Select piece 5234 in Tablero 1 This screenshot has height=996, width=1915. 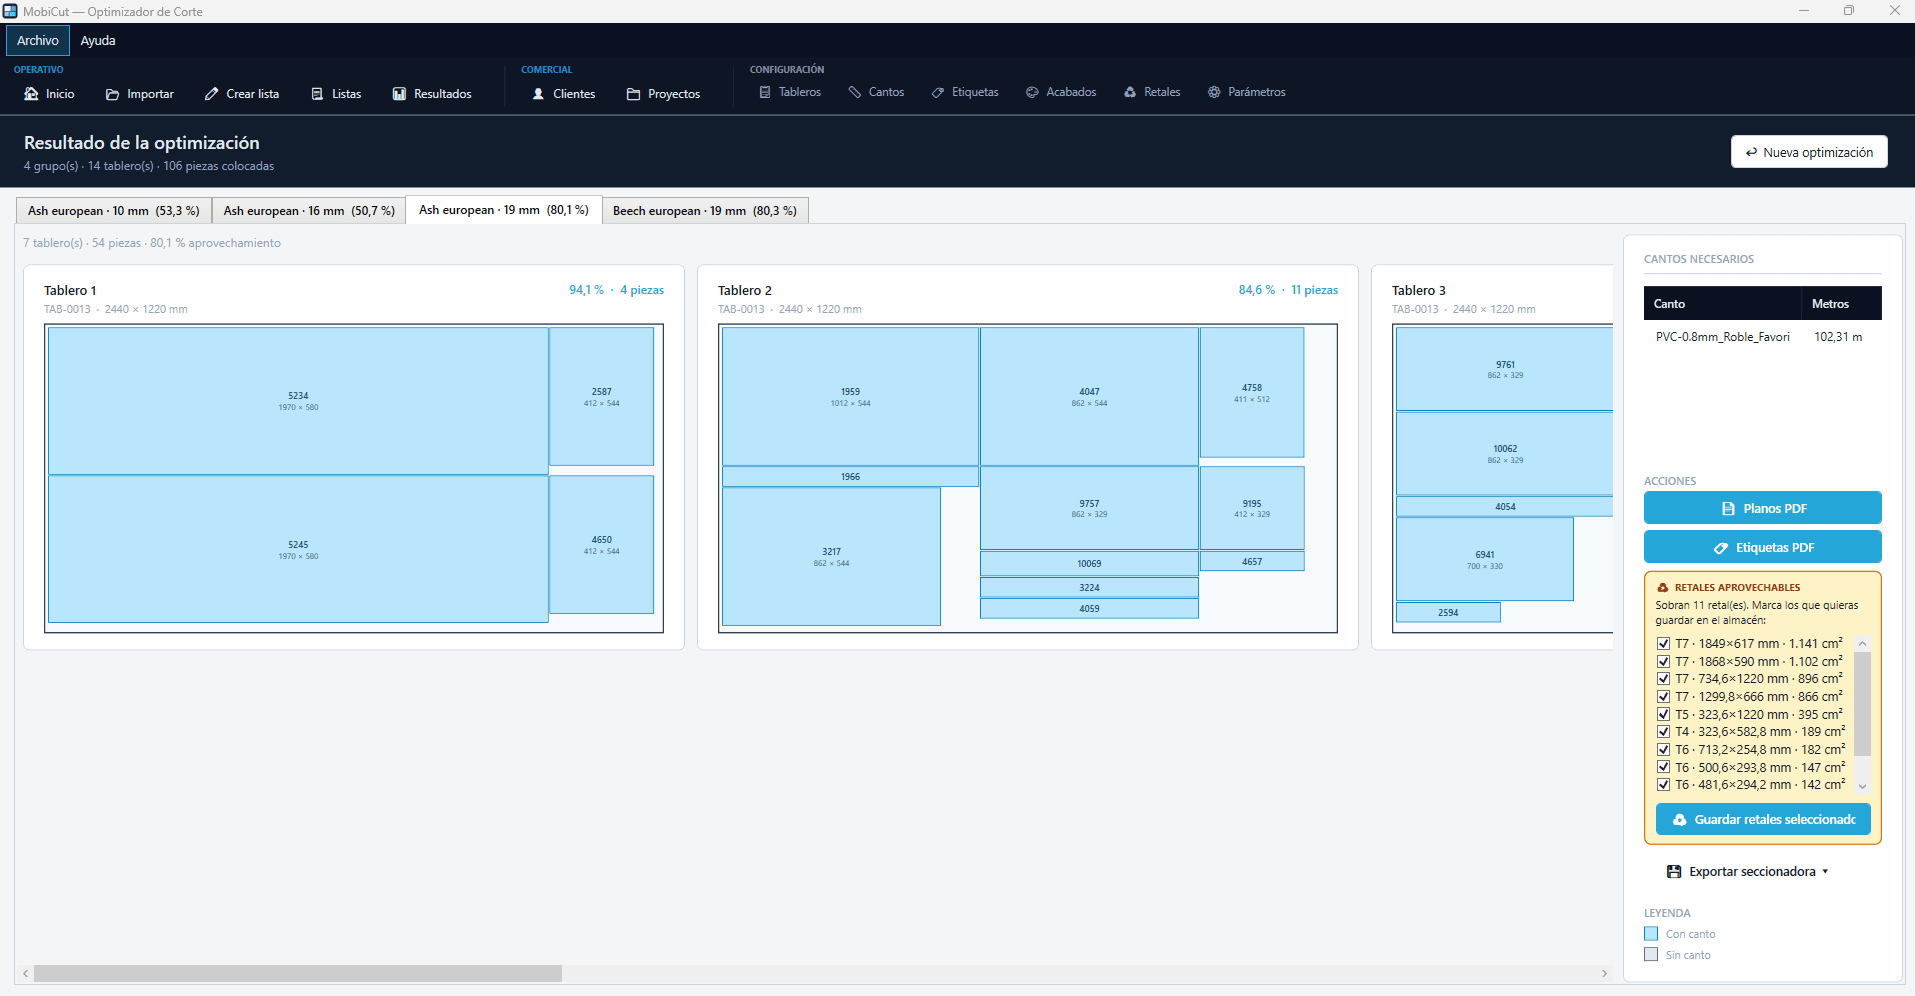coord(298,401)
